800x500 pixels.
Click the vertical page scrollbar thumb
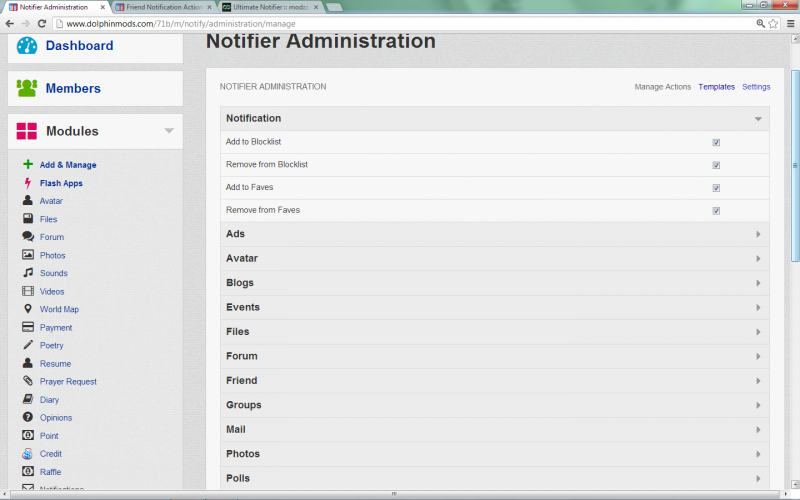point(795,165)
